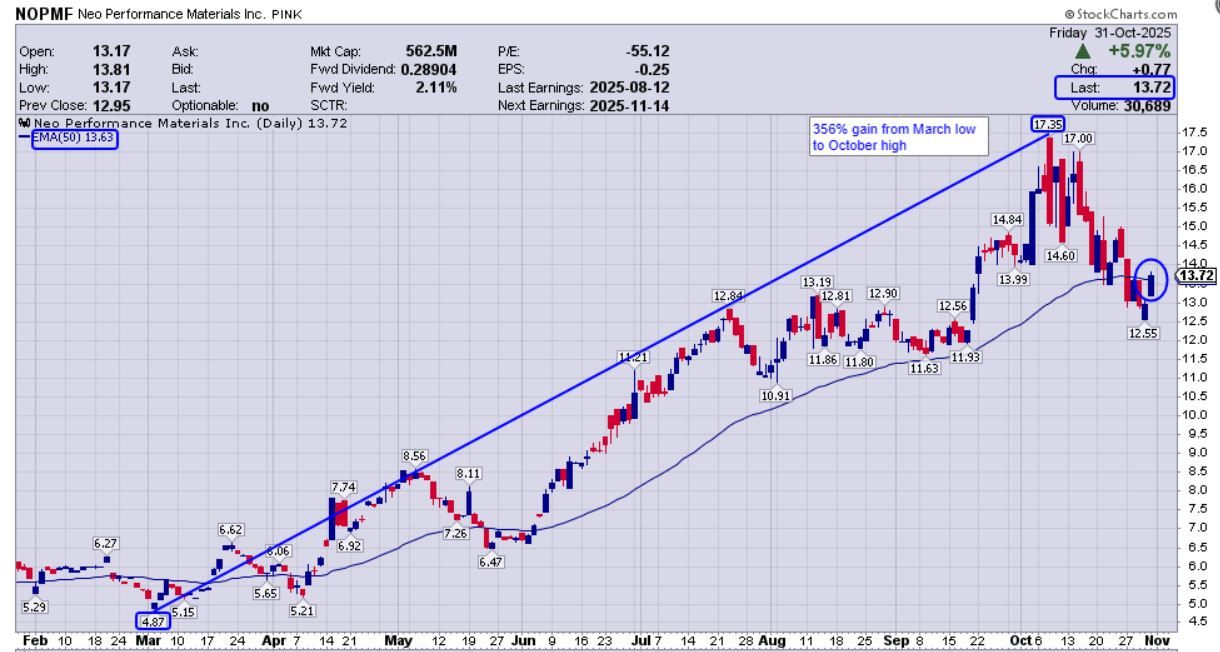1220x652 pixels.
Task: Click the Optionable value 'no'
Action: tap(261, 105)
